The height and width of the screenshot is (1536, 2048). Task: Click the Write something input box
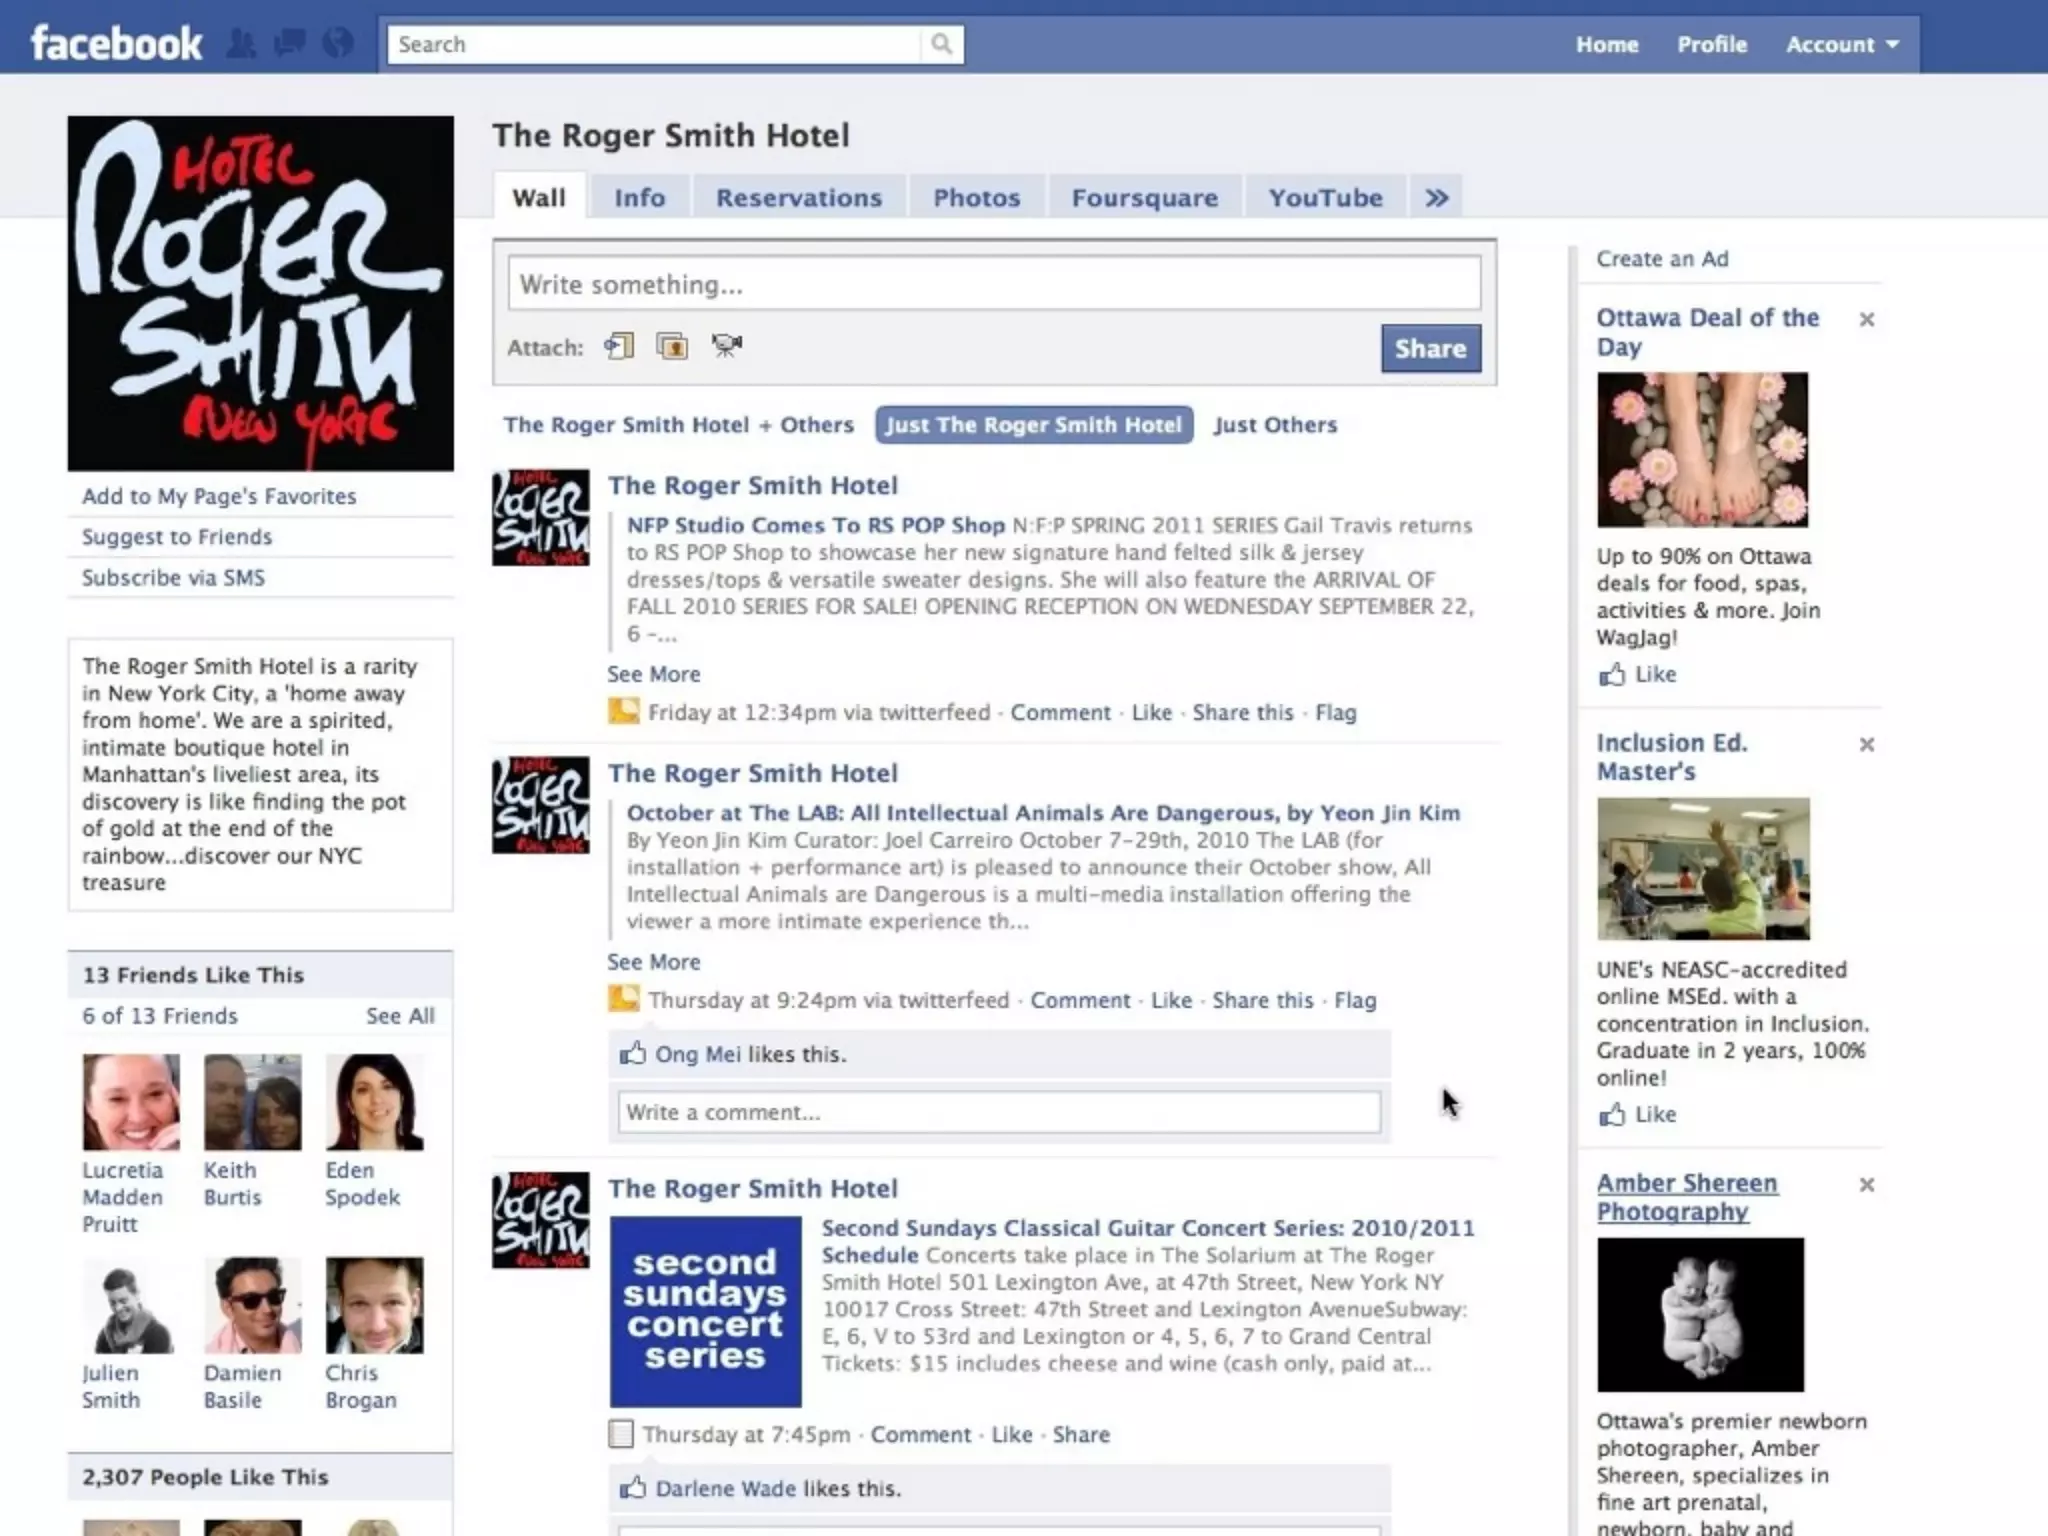pos(993,285)
